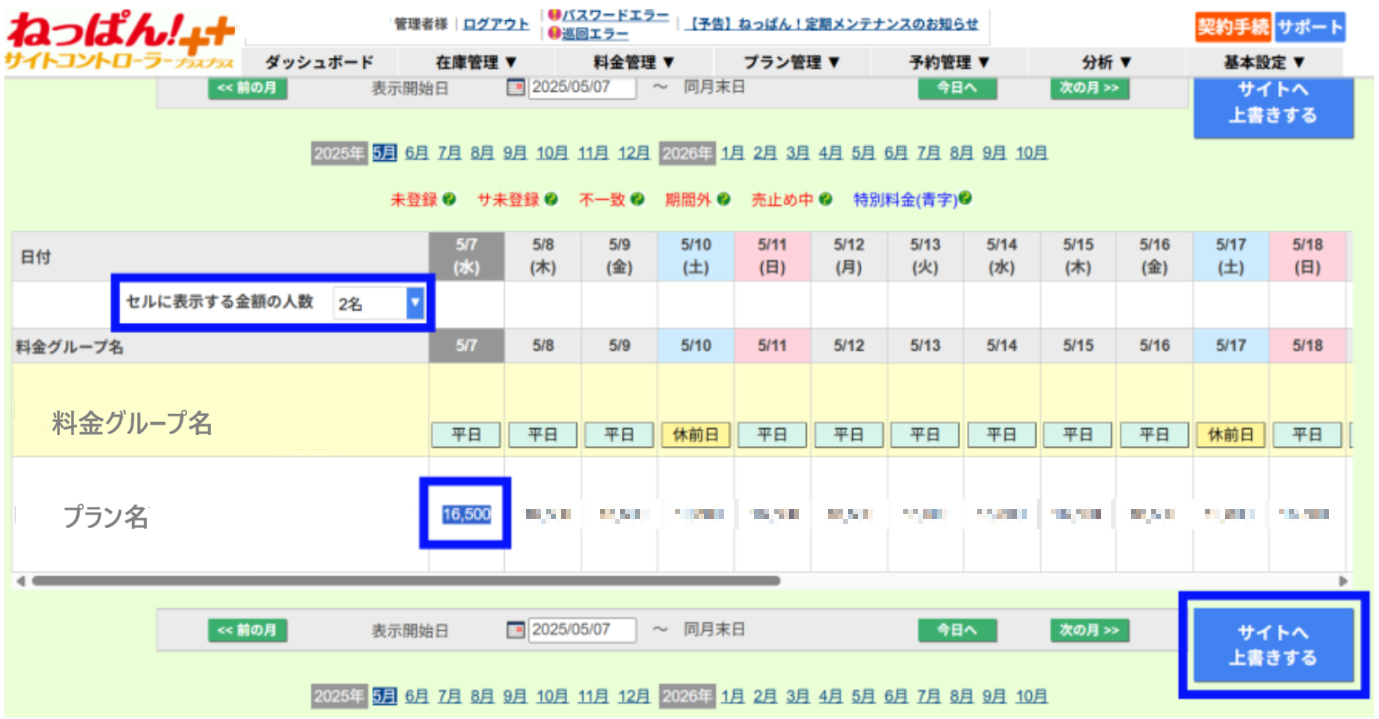Click the 平日 rate tag under 5/8

[x=543, y=435]
